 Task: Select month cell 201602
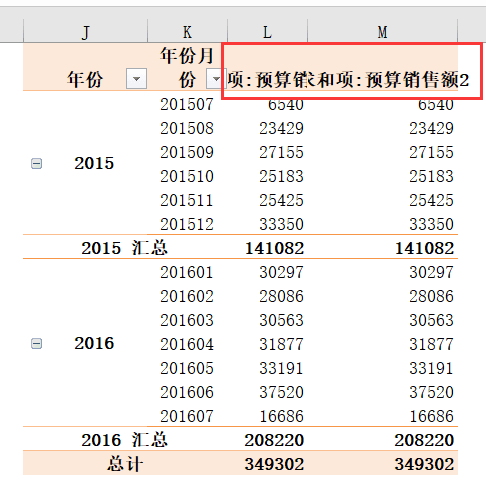pos(187,296)
